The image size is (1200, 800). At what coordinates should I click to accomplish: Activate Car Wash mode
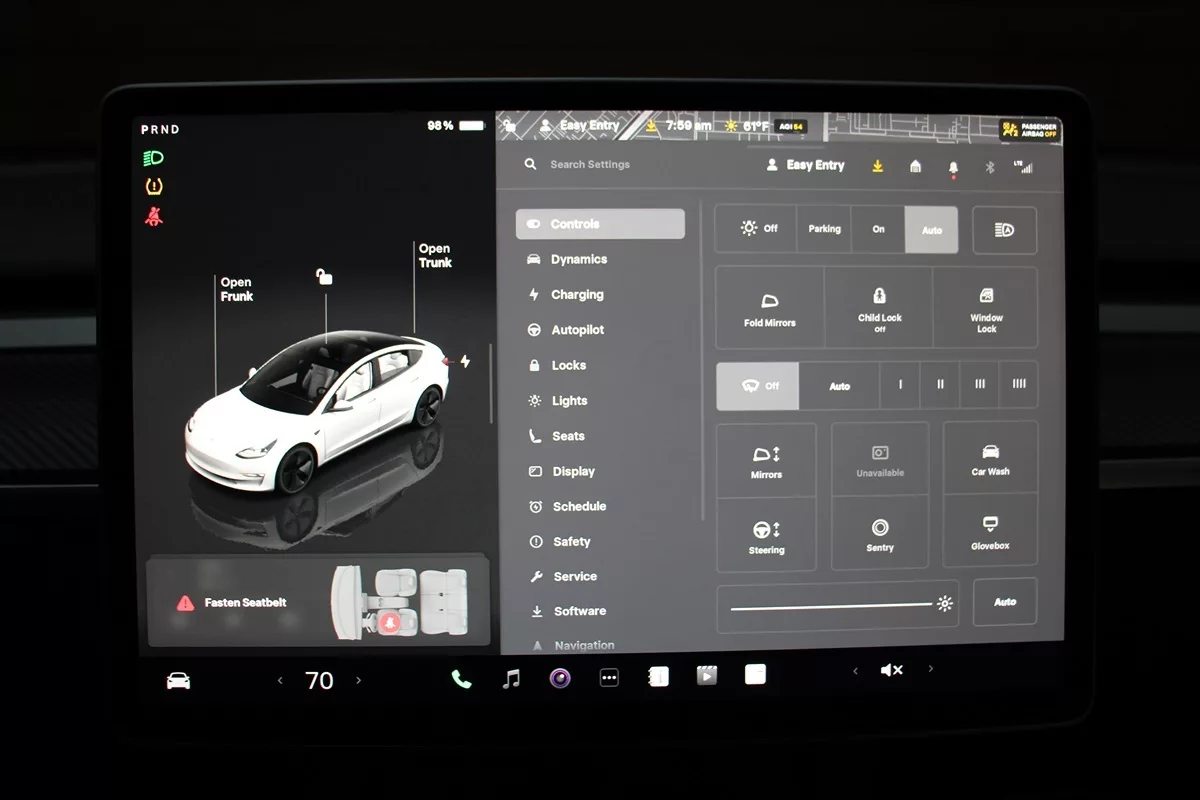pos(990,459)
